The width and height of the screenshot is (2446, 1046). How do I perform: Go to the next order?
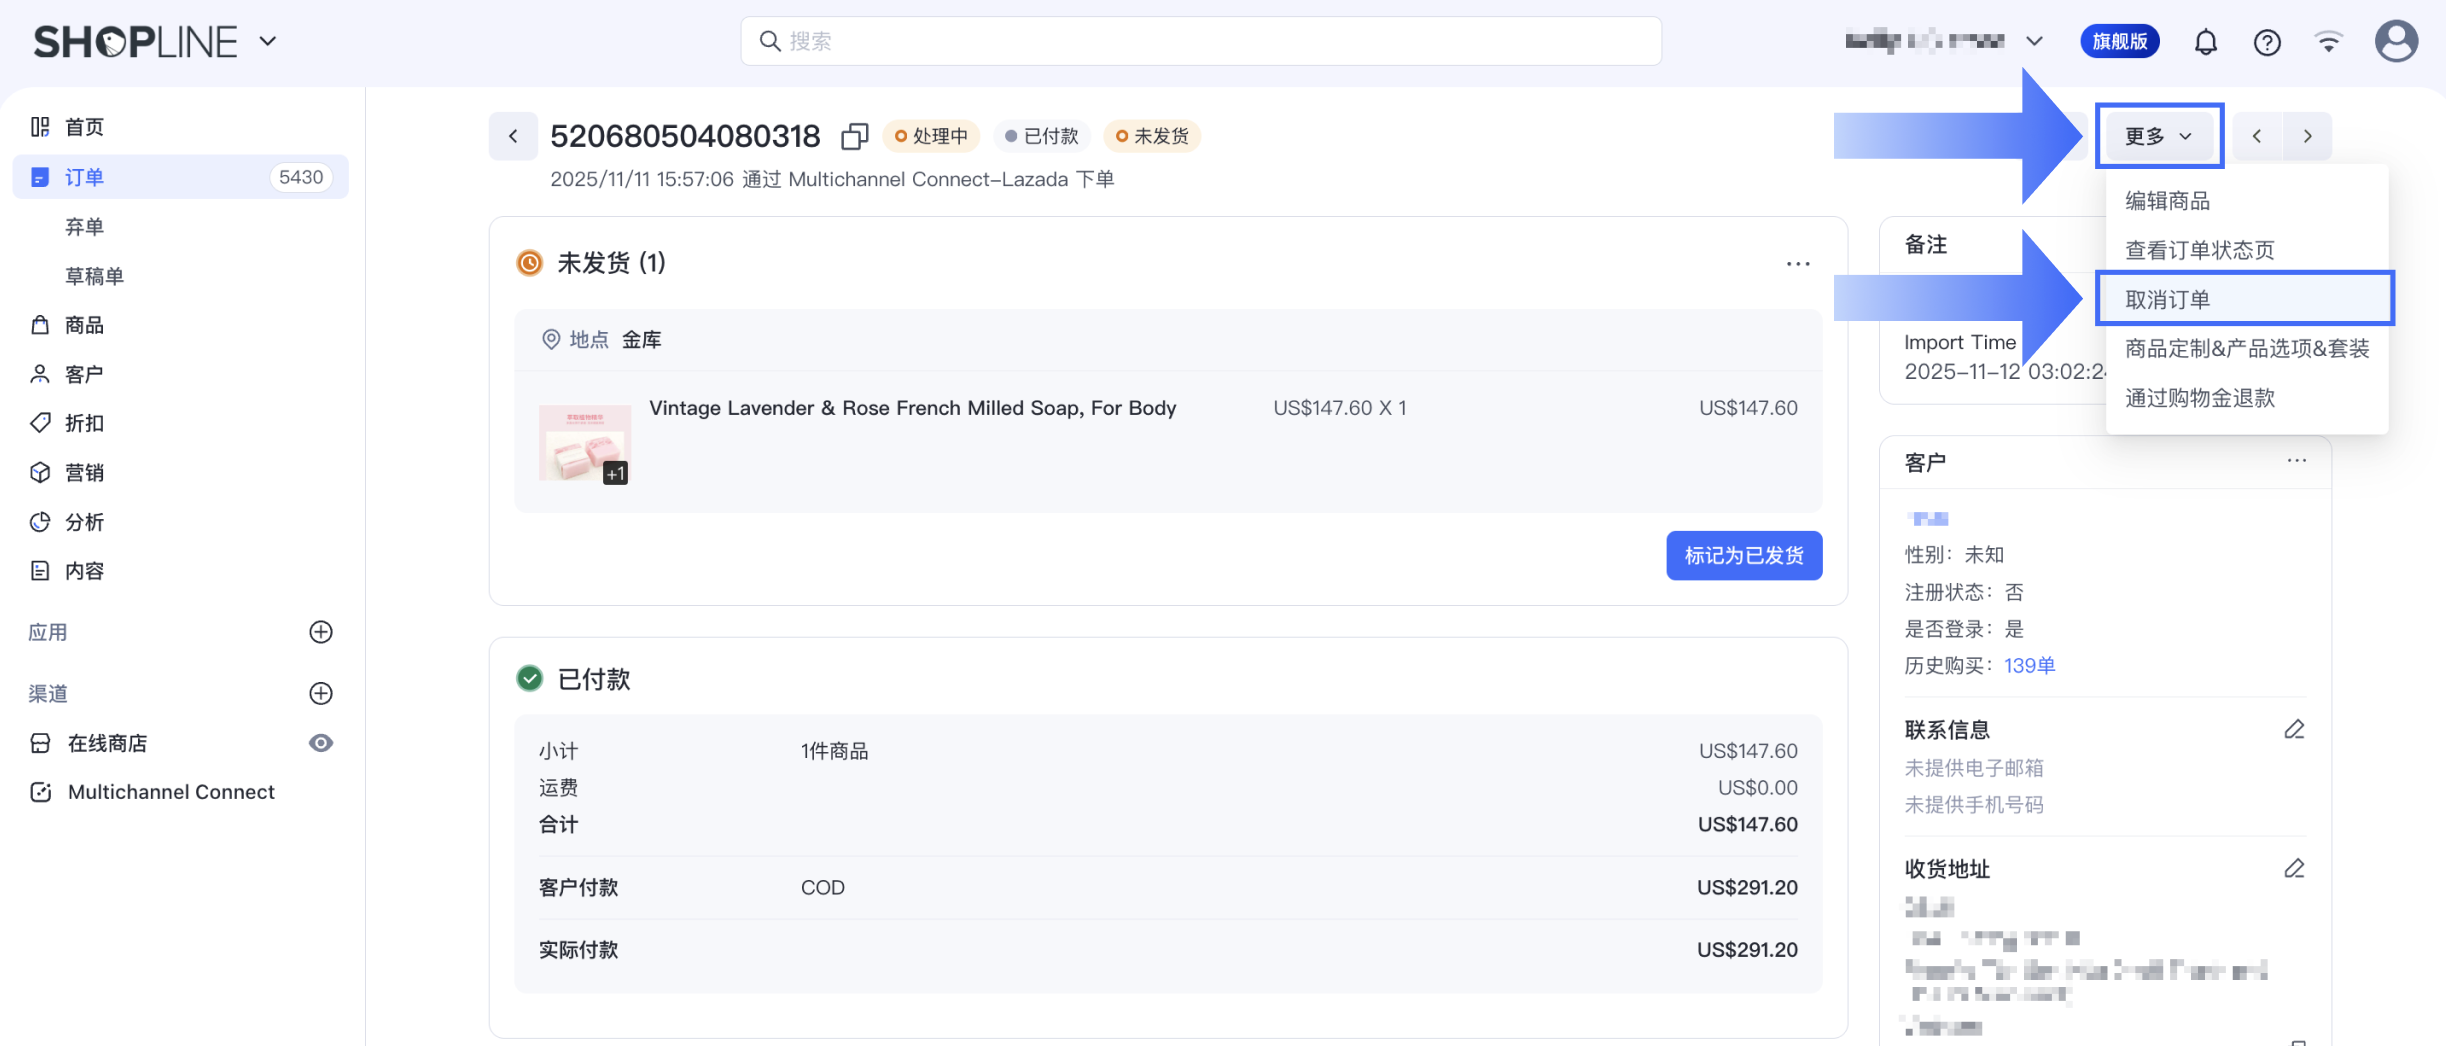(2308, 136)
